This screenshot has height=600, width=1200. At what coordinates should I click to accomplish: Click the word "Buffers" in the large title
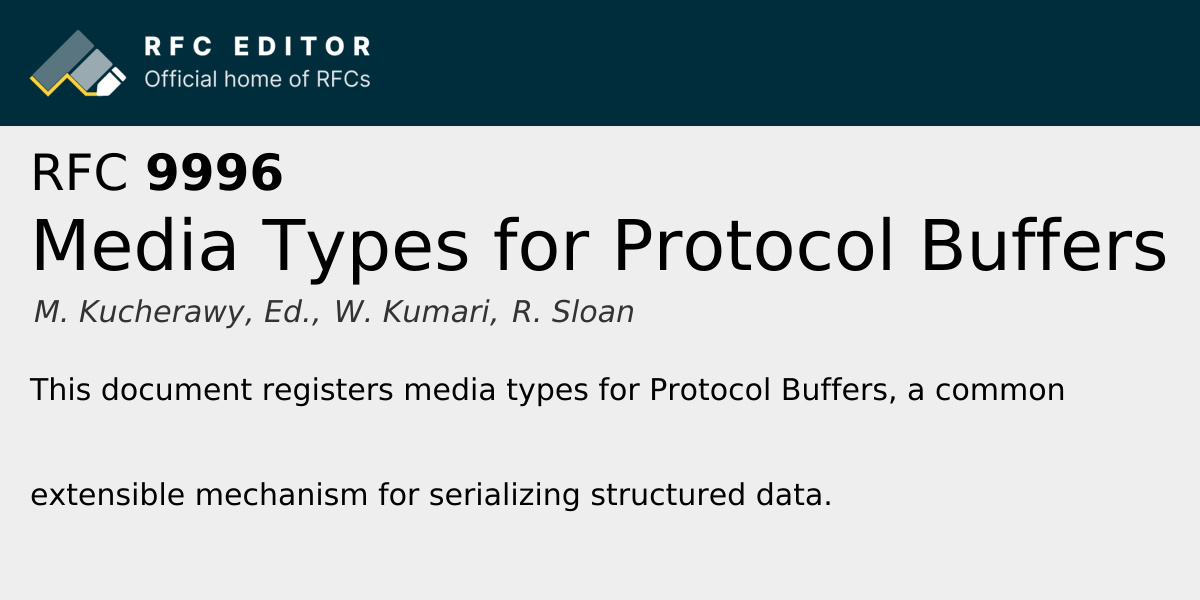coord(1043,246)
